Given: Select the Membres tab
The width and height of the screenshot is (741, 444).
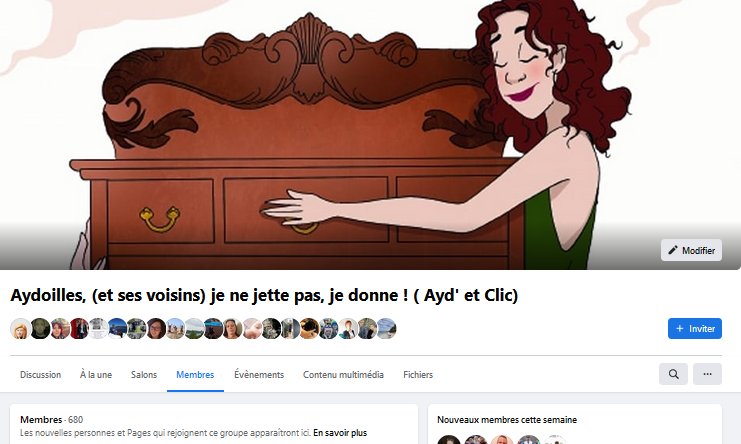Looking at the screenshot, I should (x=195, y=375).
